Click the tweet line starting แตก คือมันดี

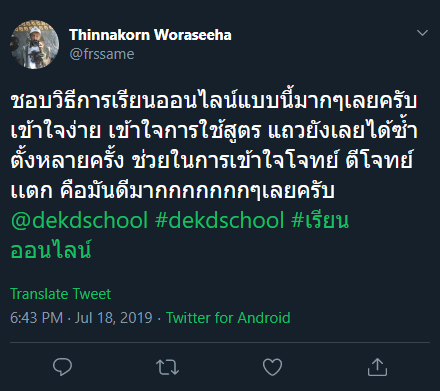[172, 190]
